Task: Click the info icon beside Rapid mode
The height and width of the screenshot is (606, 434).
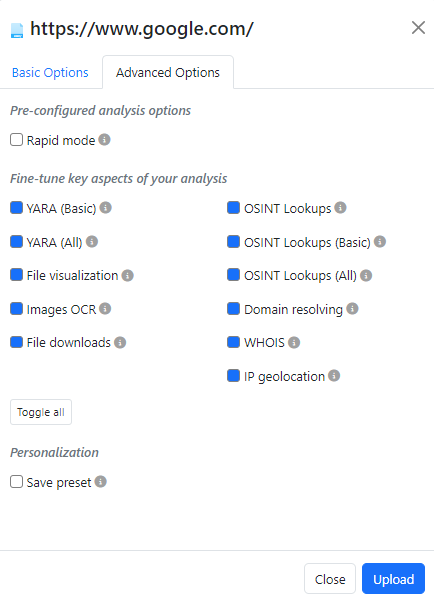Action: pos(104,140)
